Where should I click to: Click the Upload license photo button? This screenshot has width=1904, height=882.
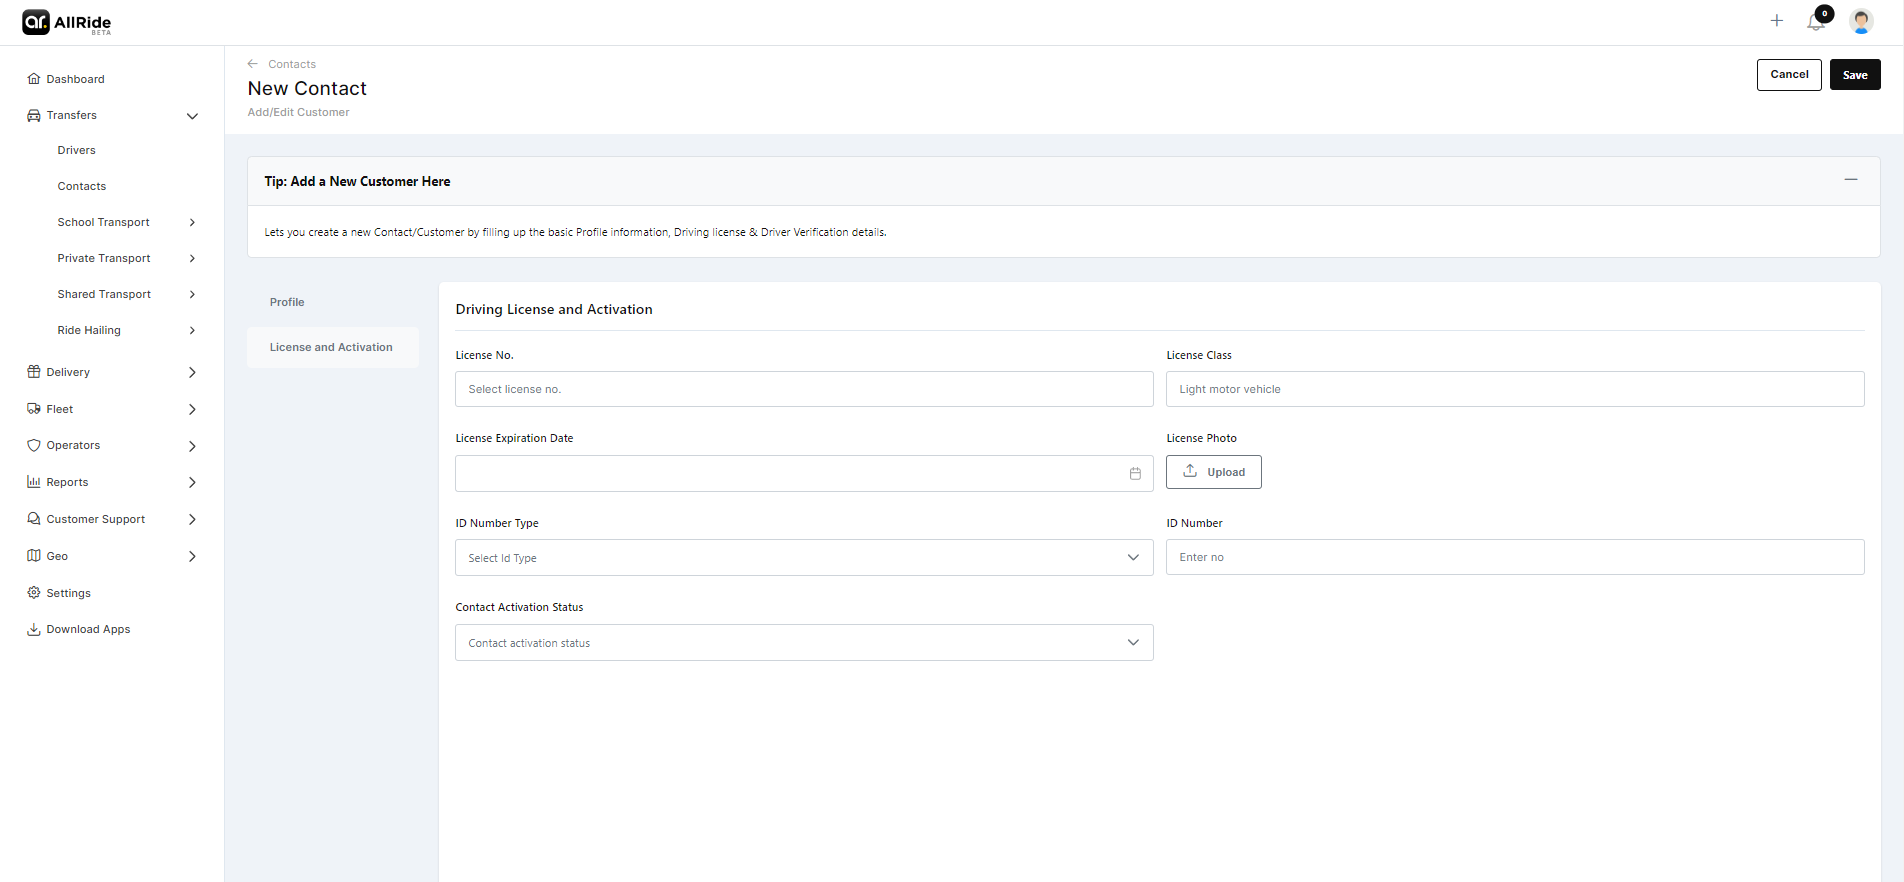(1213, 472)
